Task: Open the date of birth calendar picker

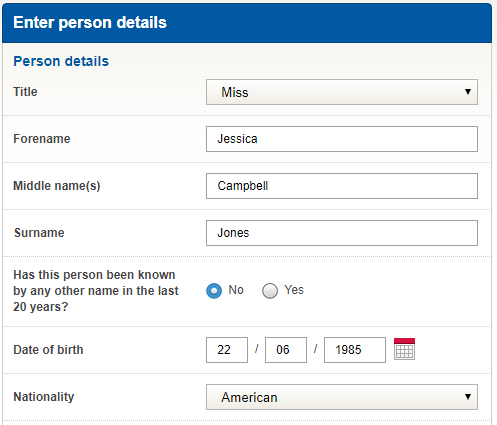Action: pyautogui.click(x=404, y=349)
